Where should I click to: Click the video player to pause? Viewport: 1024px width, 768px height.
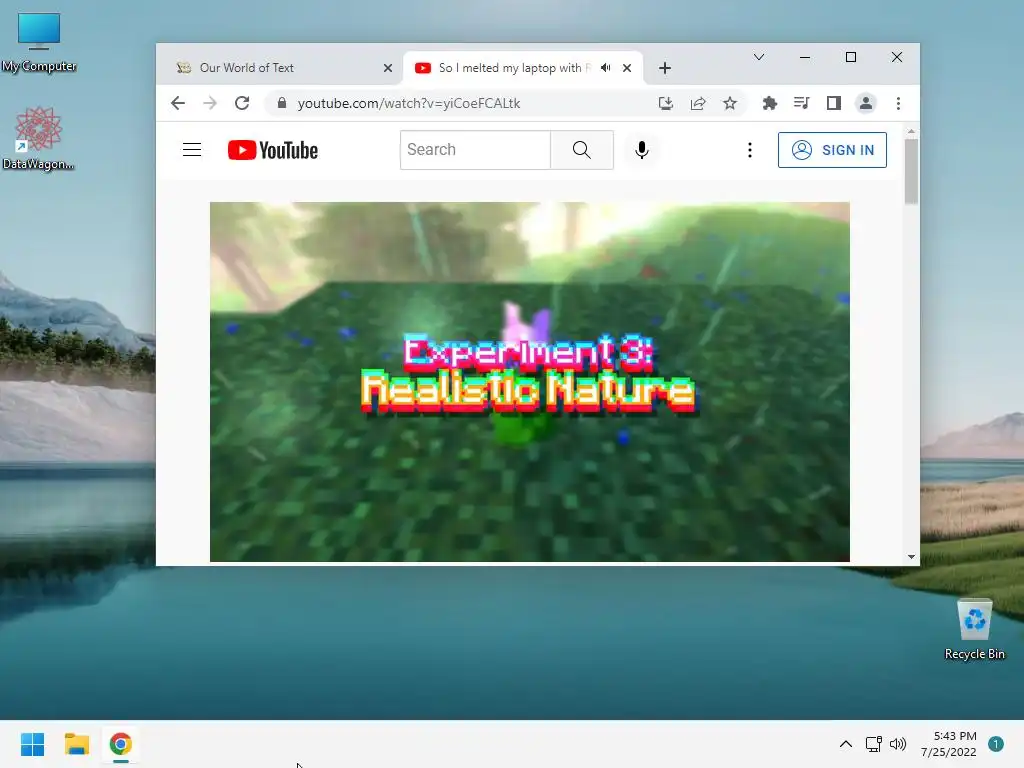click(530, 381)
